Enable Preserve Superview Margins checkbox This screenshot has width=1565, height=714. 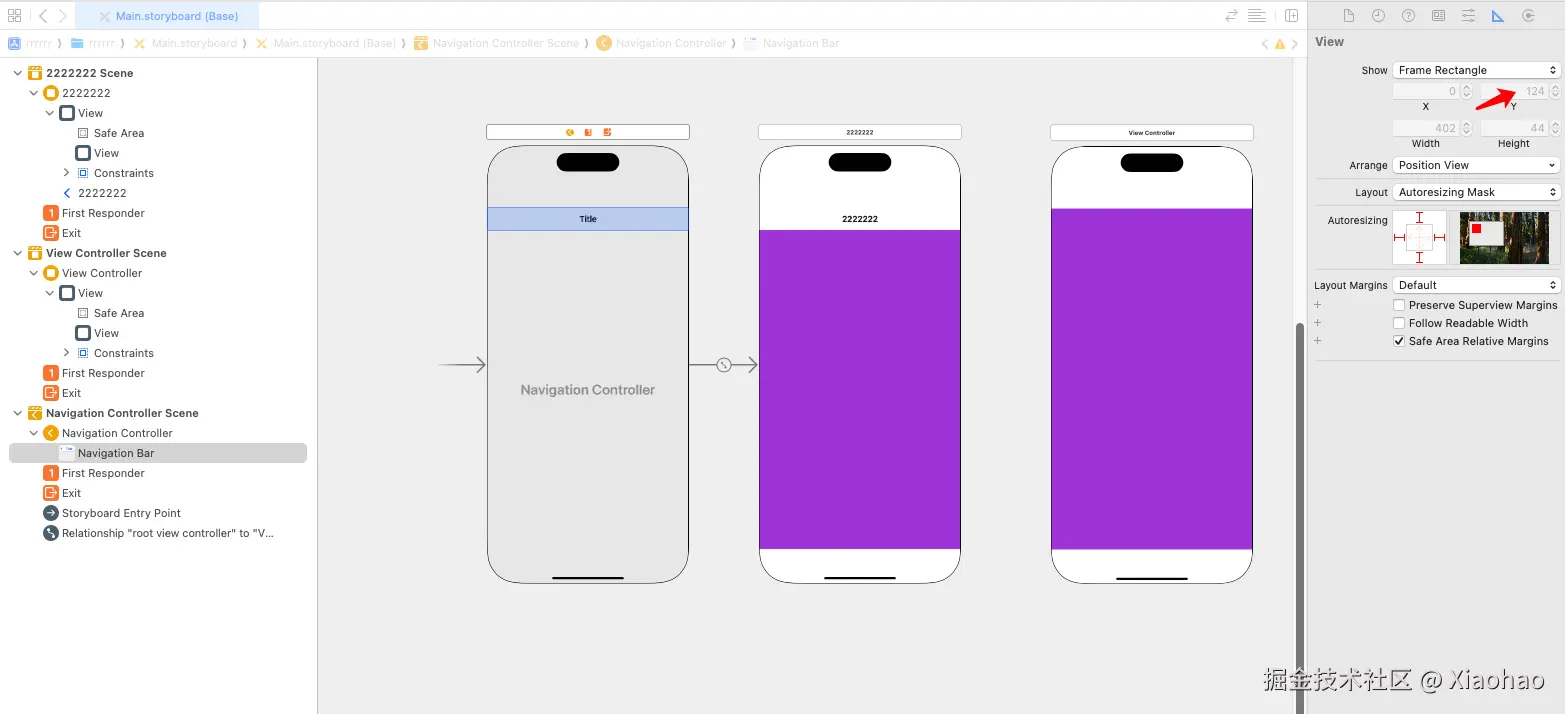pos(1399,305)
